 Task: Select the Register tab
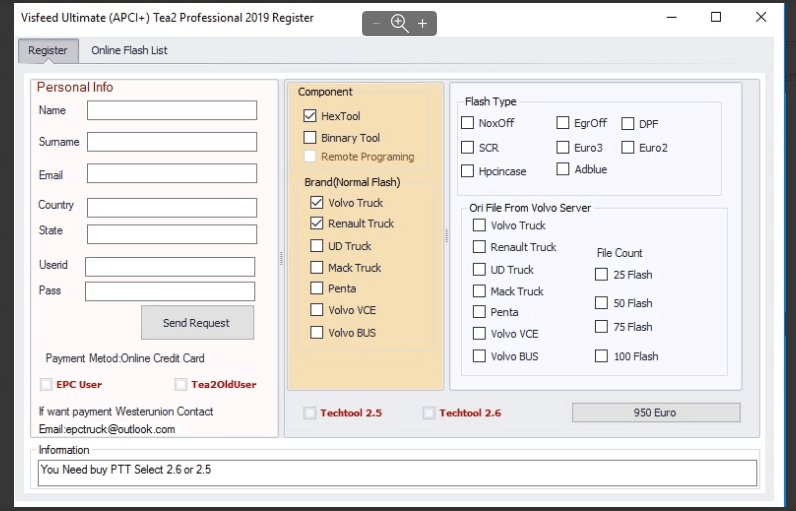pos(48,50)
